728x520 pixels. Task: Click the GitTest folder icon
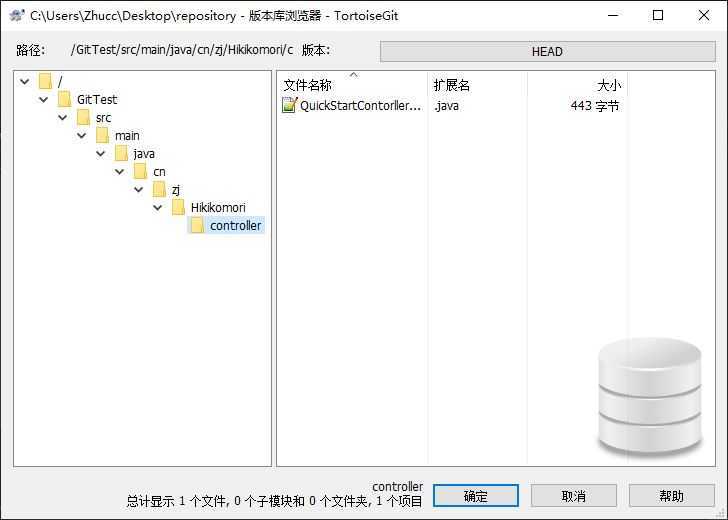pos(64,99)
